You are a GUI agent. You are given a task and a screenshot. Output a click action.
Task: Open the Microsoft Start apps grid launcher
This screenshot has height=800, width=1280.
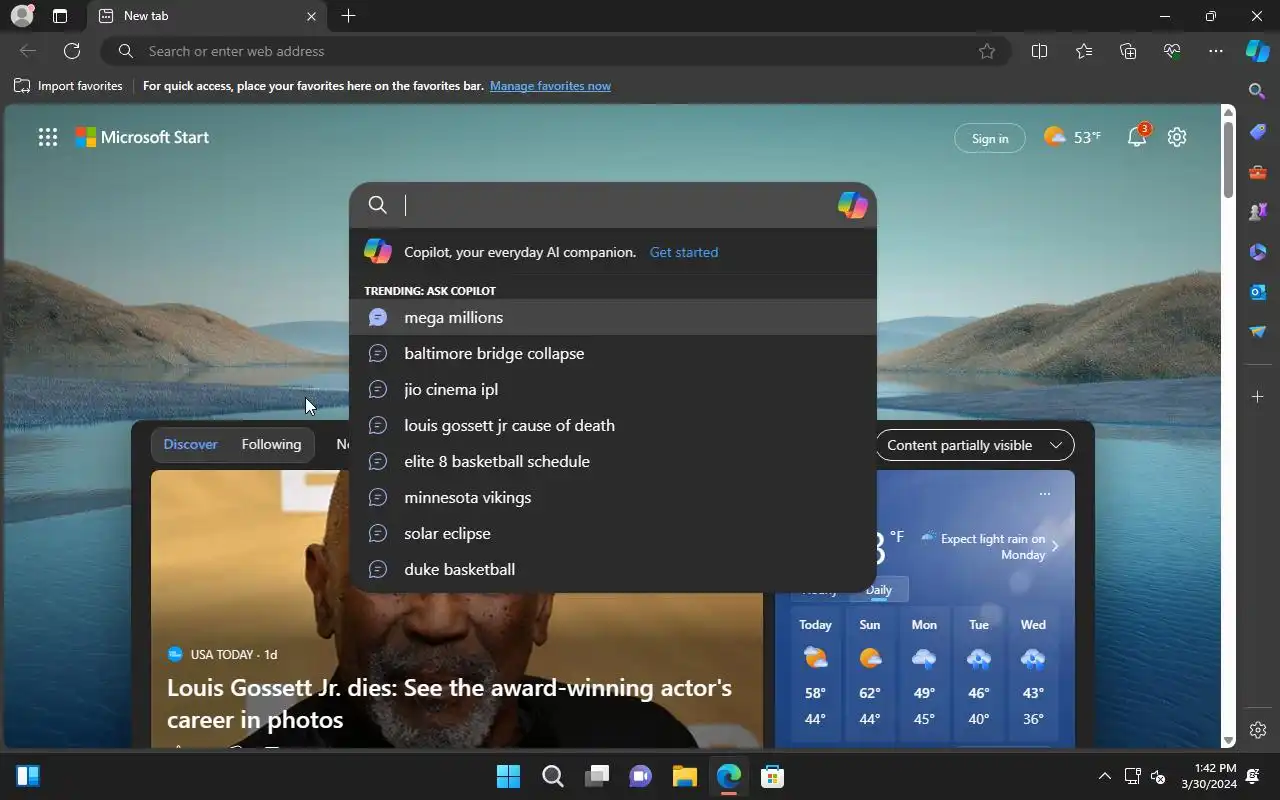pos(48,138)
